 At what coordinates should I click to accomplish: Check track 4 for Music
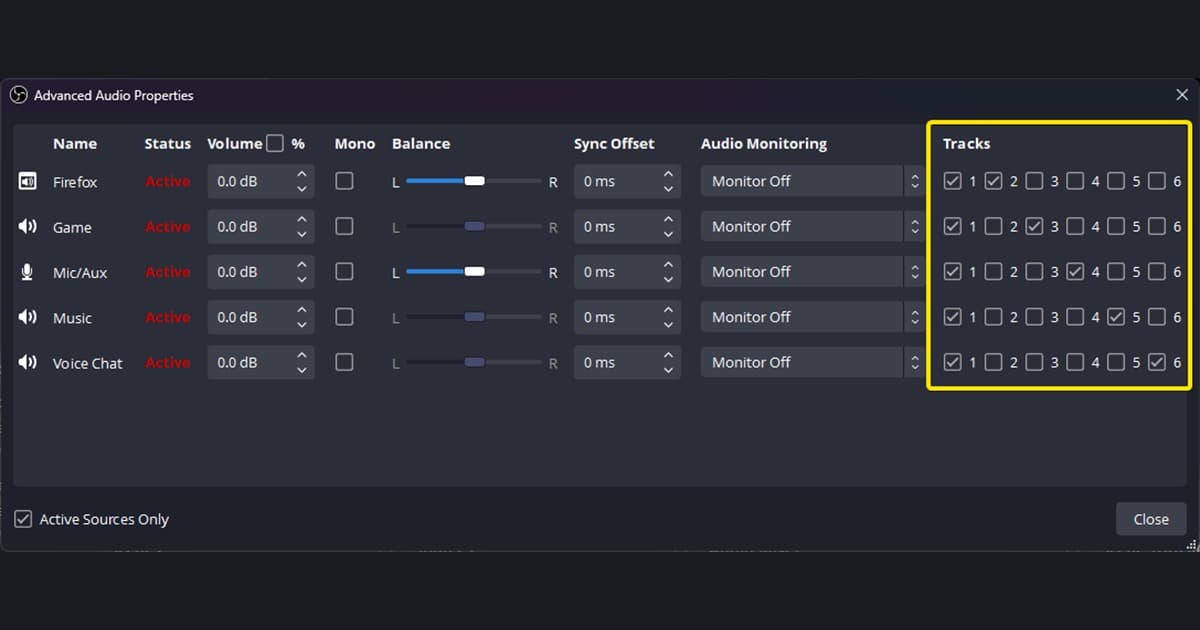click(1075, 316)
